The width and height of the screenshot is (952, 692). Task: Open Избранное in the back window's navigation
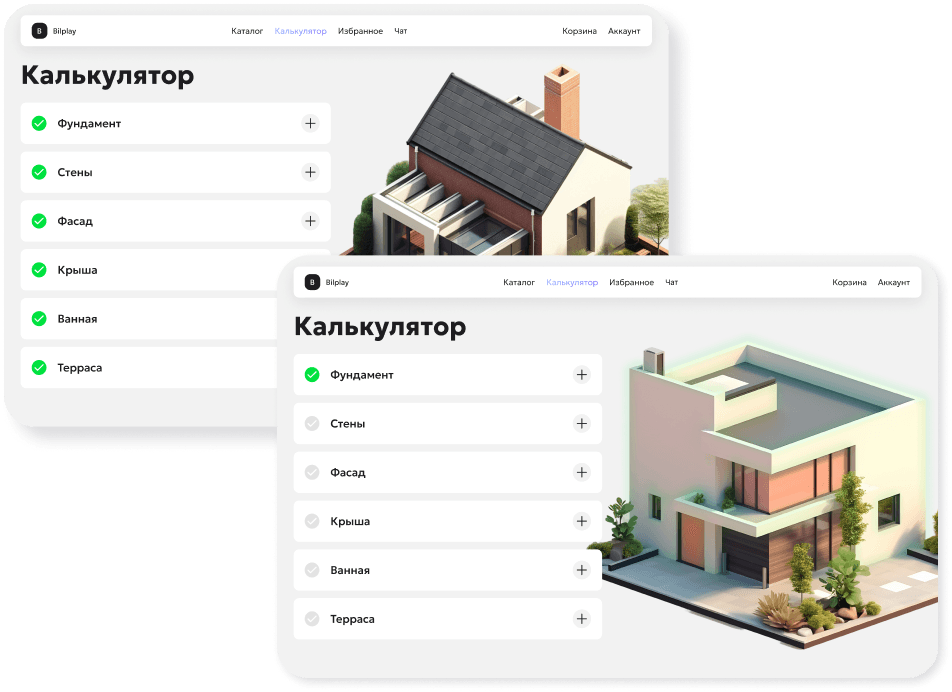360,31
